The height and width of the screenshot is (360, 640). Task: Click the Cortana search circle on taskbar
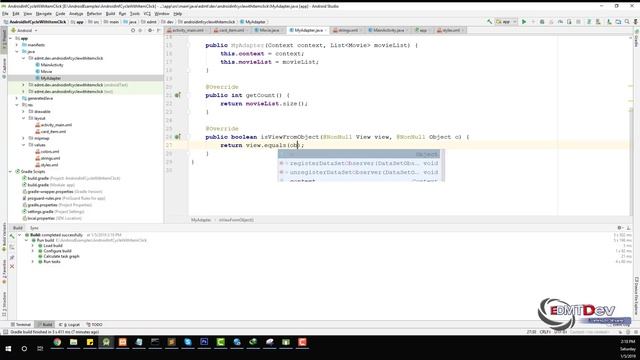pyautogui.click(x=24, y=348)
